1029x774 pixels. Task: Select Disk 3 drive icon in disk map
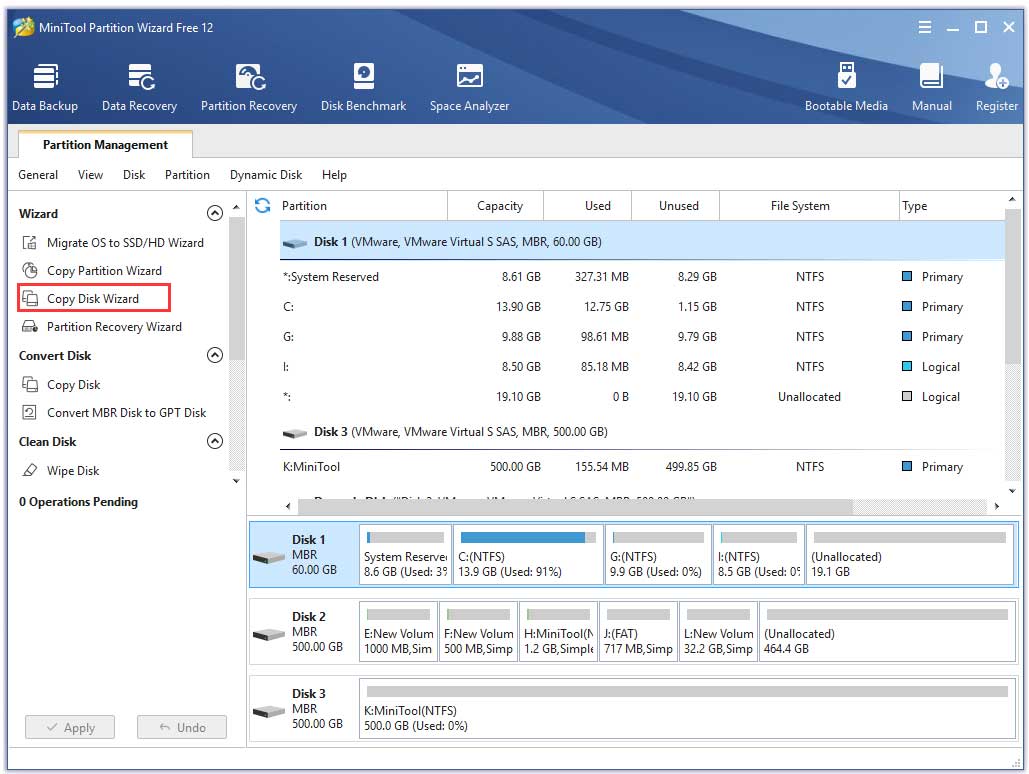click(268, 711)
